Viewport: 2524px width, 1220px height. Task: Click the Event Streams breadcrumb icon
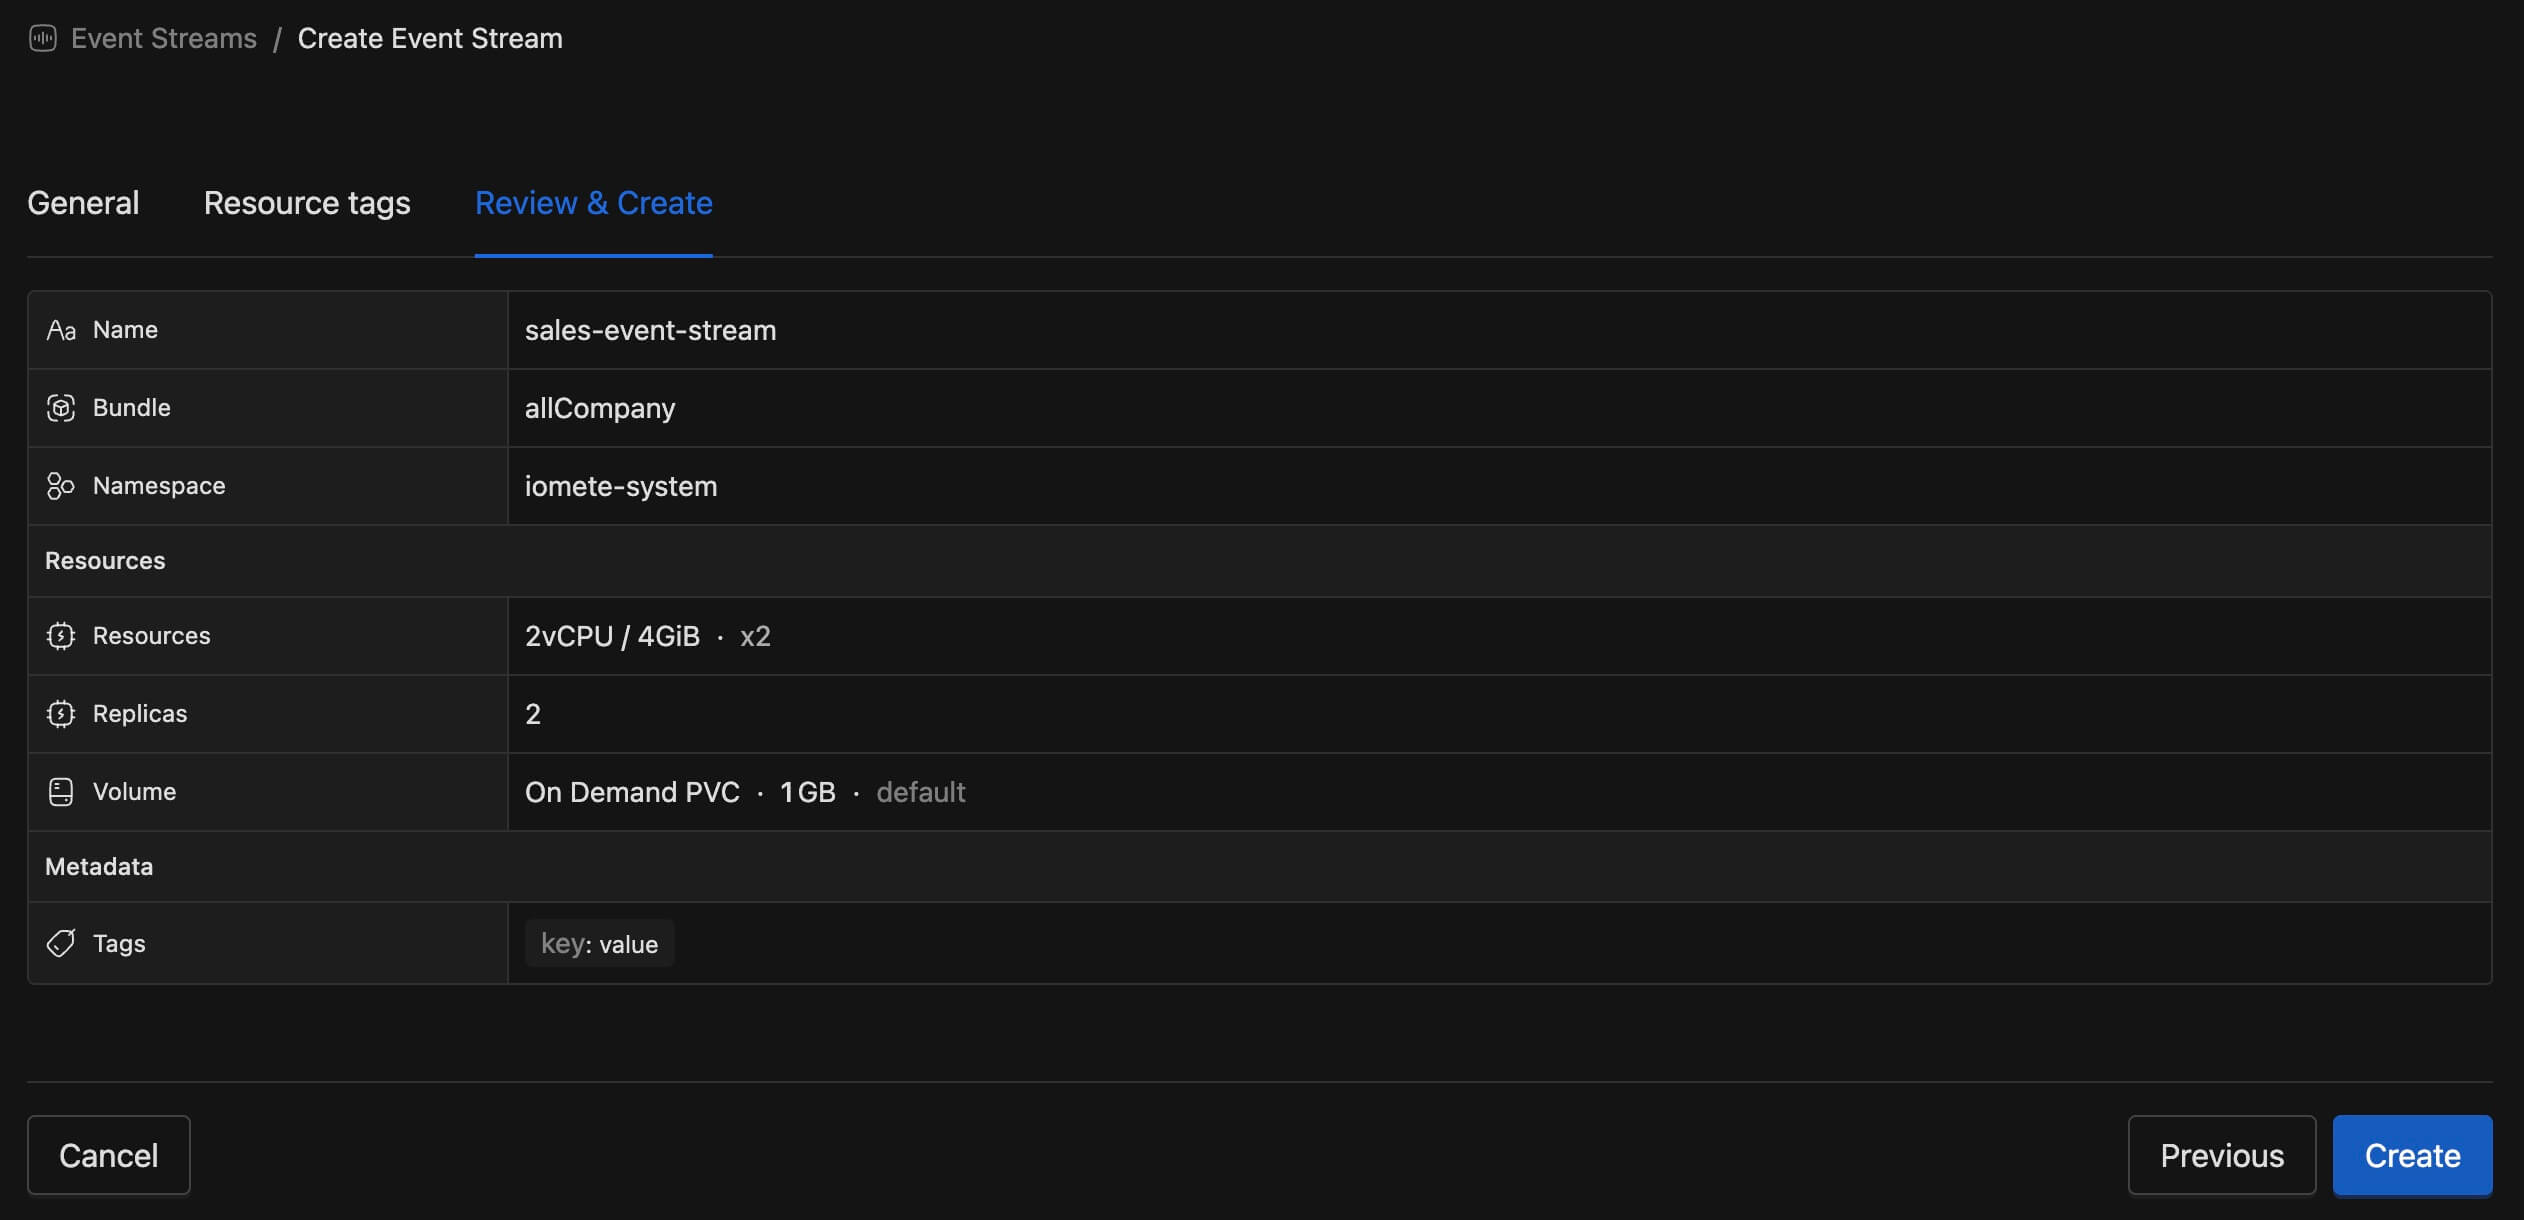pyautogui.click(x=42, y=39)
